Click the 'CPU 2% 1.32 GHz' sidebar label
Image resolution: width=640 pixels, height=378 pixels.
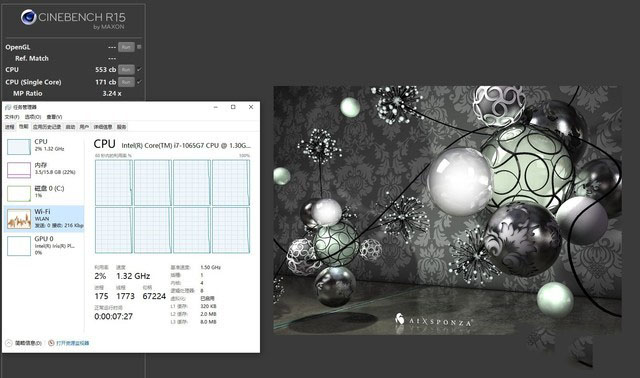tap(49, 145)
